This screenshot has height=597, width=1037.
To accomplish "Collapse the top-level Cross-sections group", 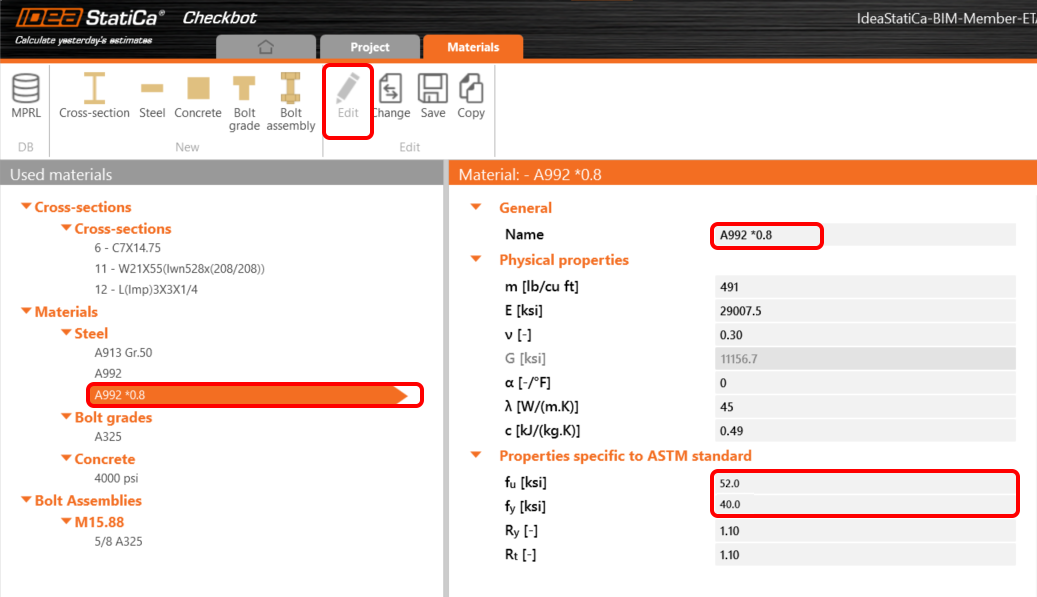I will click(26, 206).
